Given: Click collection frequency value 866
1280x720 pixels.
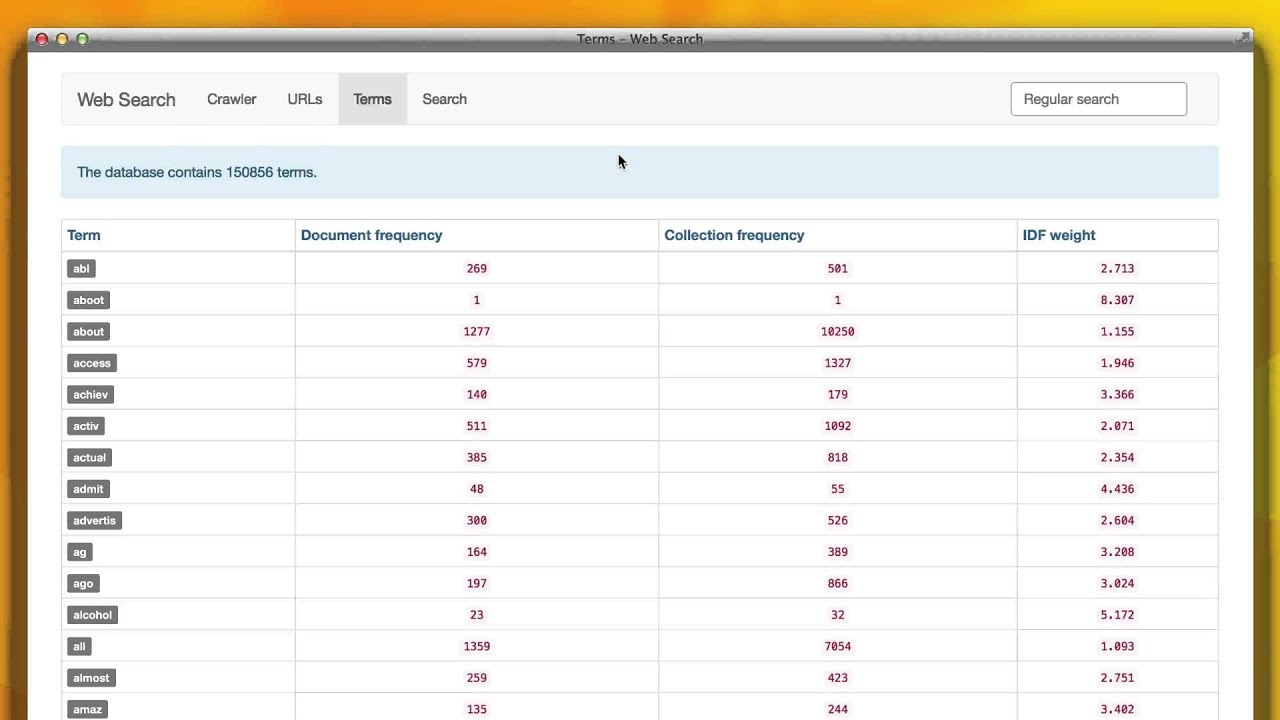Looking at the screenshot, I should coord(837,583).
